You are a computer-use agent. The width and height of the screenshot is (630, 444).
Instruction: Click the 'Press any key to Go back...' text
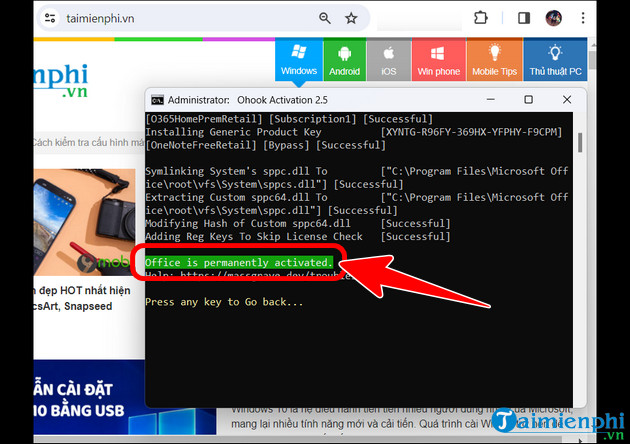(x=224, y=302)
